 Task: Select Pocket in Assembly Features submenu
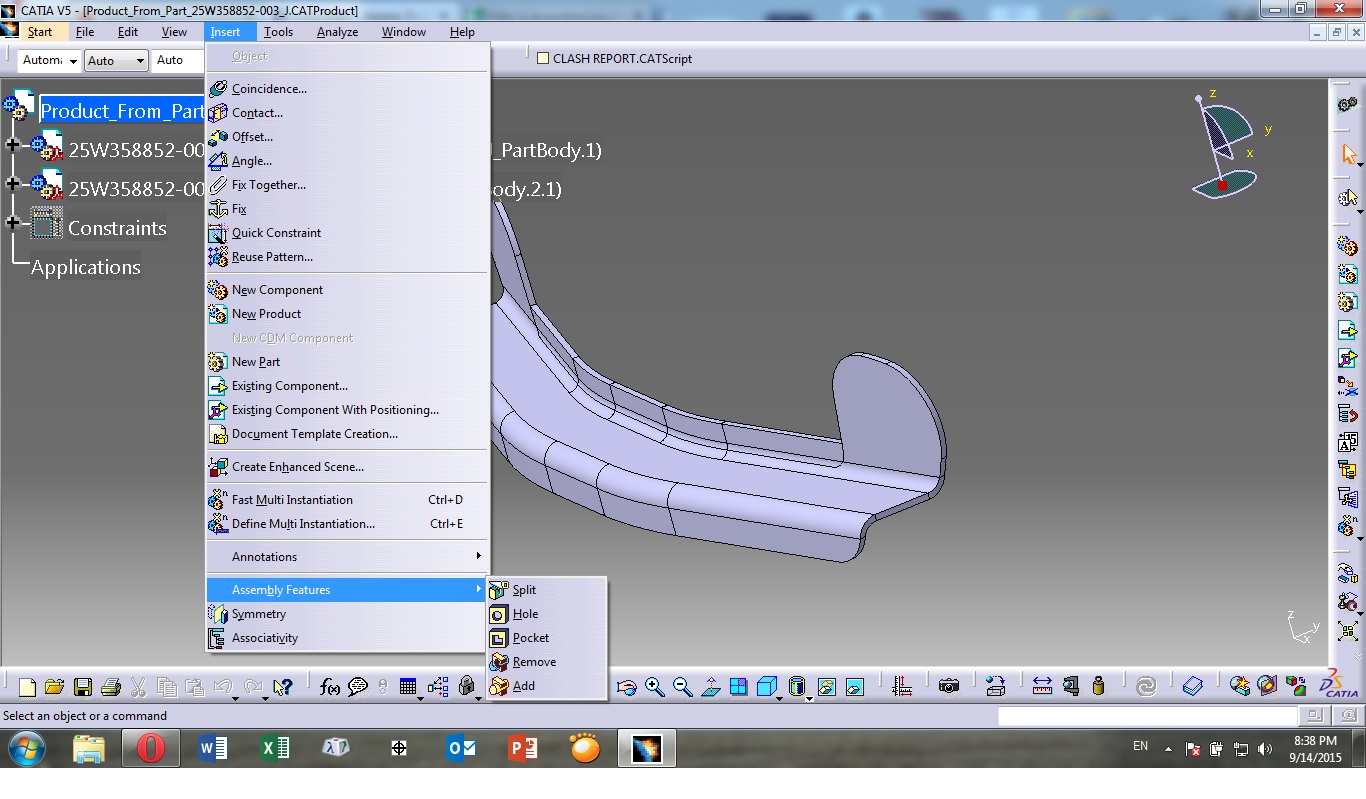point(546,637)
